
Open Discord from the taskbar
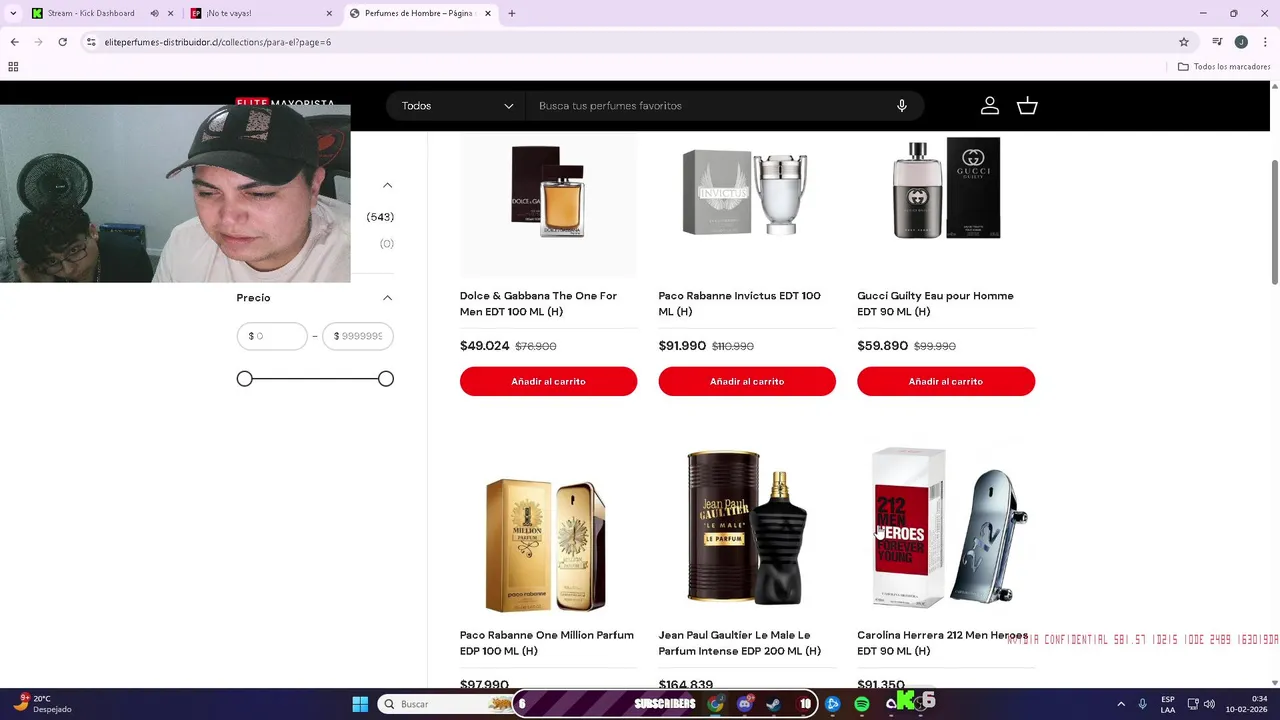tap(744, 704)
